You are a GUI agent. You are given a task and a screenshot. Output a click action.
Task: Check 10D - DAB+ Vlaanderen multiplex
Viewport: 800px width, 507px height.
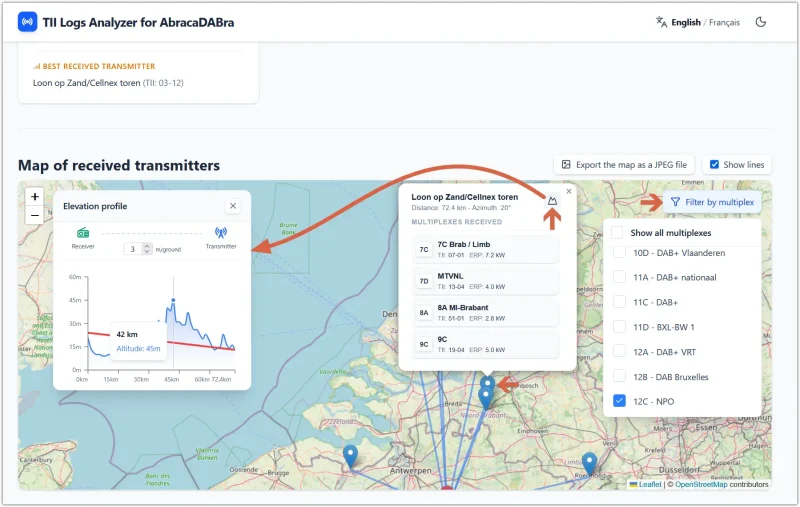[619, 252]
